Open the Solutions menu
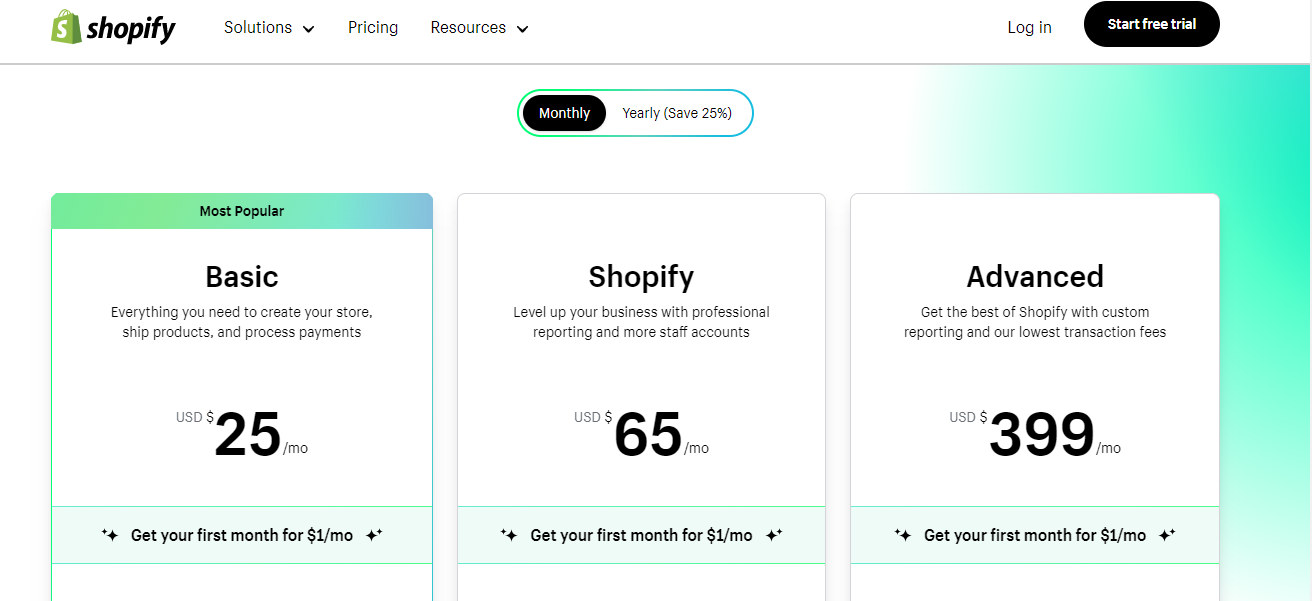 tap(269, 28)
